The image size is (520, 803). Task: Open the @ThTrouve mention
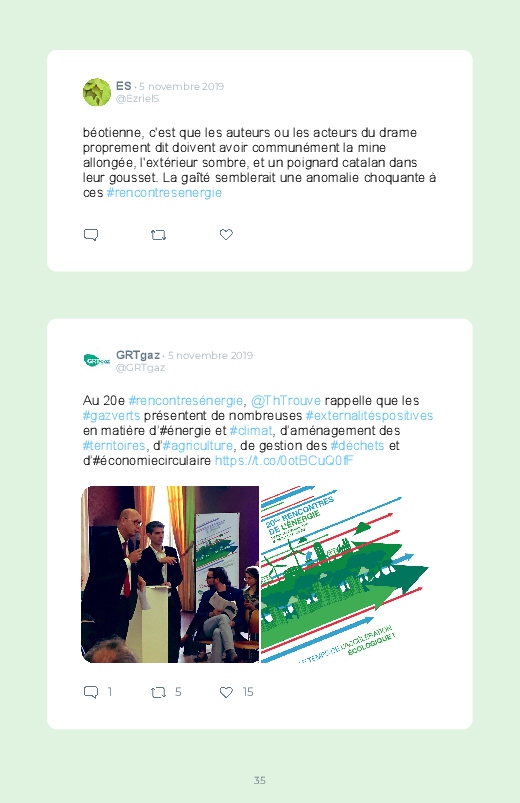coord(286,400)
